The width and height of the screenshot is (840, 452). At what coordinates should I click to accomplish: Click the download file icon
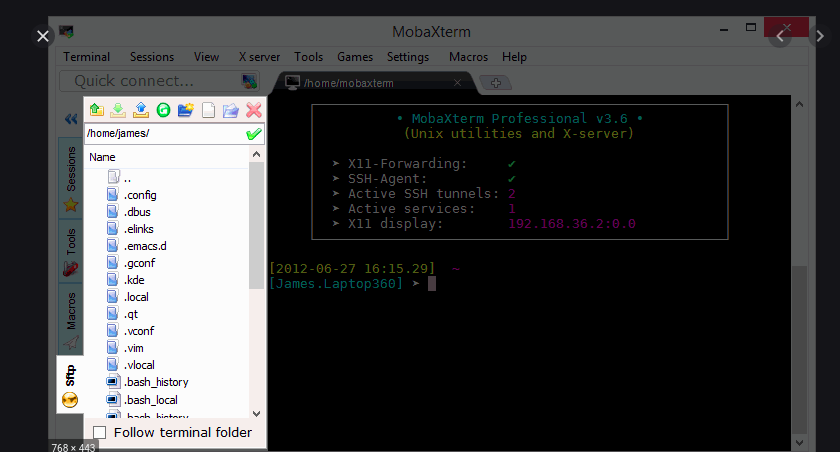click(x=118, y=110)
